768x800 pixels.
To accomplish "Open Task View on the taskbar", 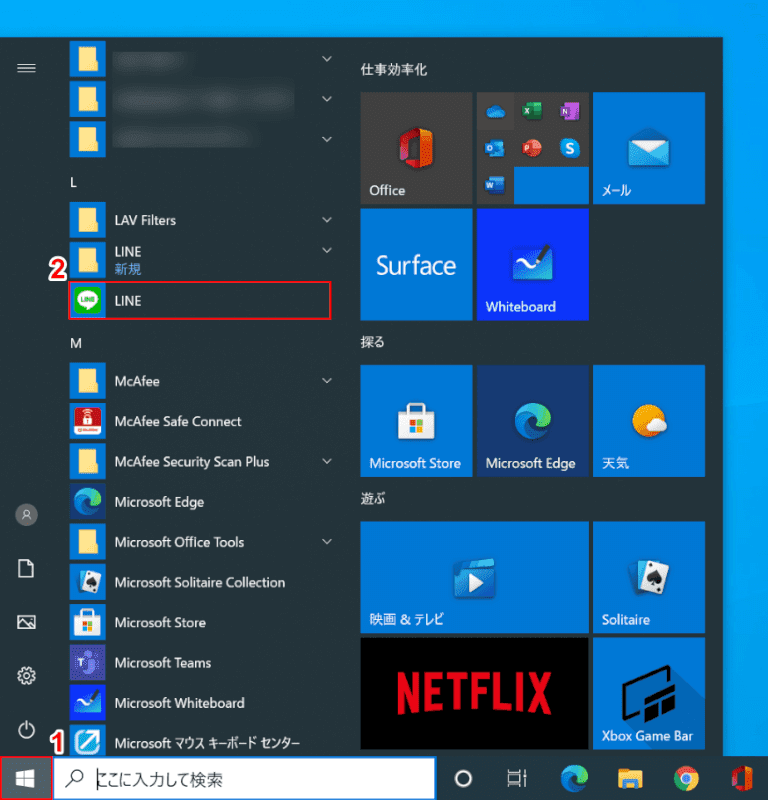I will 516,779.
